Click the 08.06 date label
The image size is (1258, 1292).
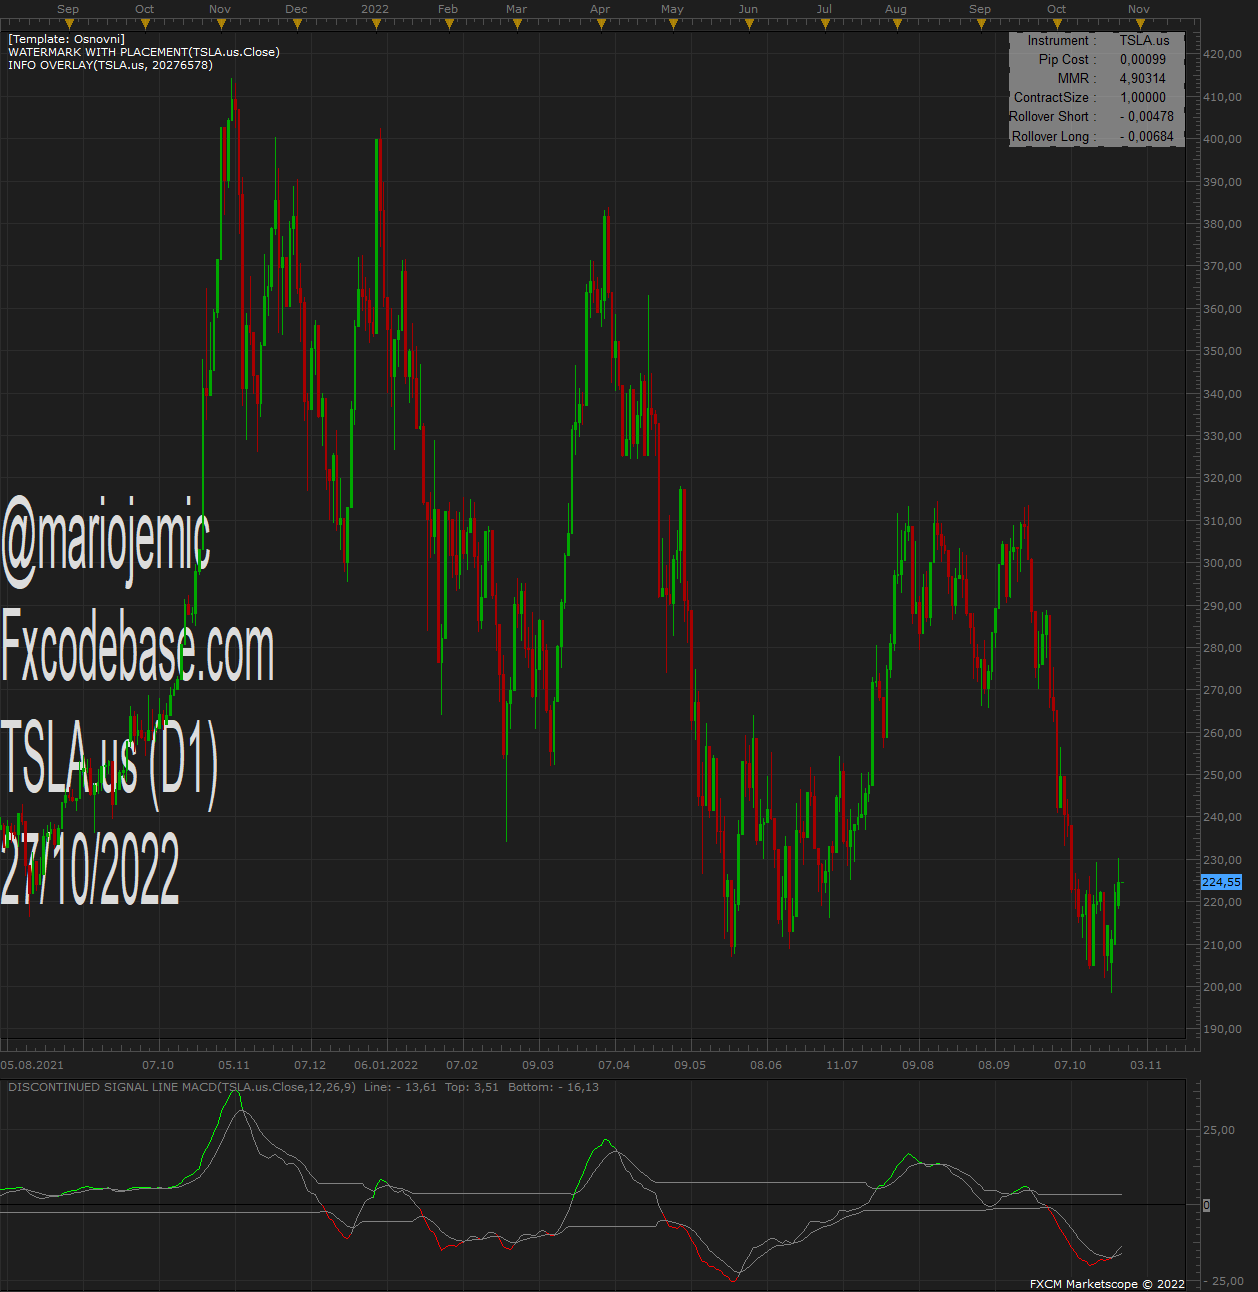click(x=766, y=1065)
